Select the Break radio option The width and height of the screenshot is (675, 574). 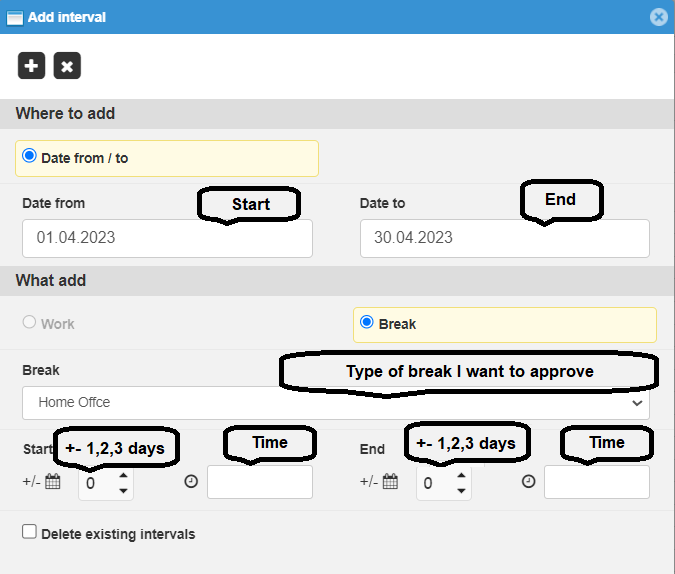click(x=367, y=323)
